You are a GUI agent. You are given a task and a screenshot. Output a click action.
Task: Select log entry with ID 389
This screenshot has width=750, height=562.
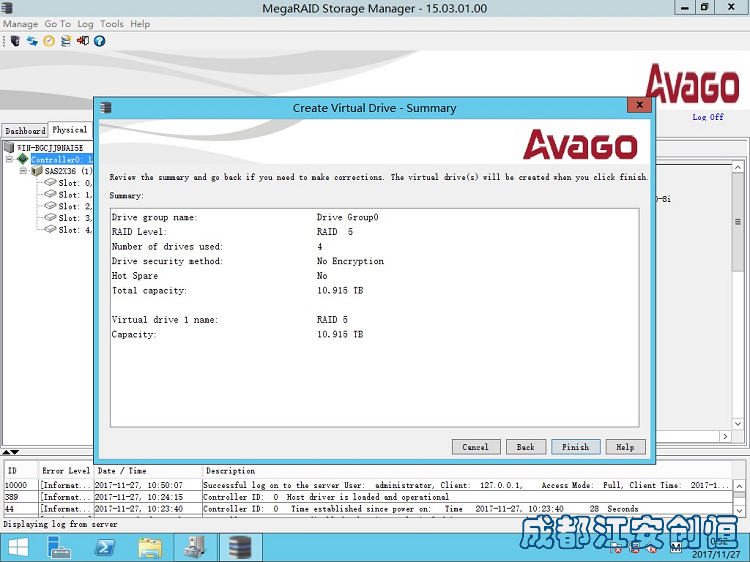click(x=368, y=497)
